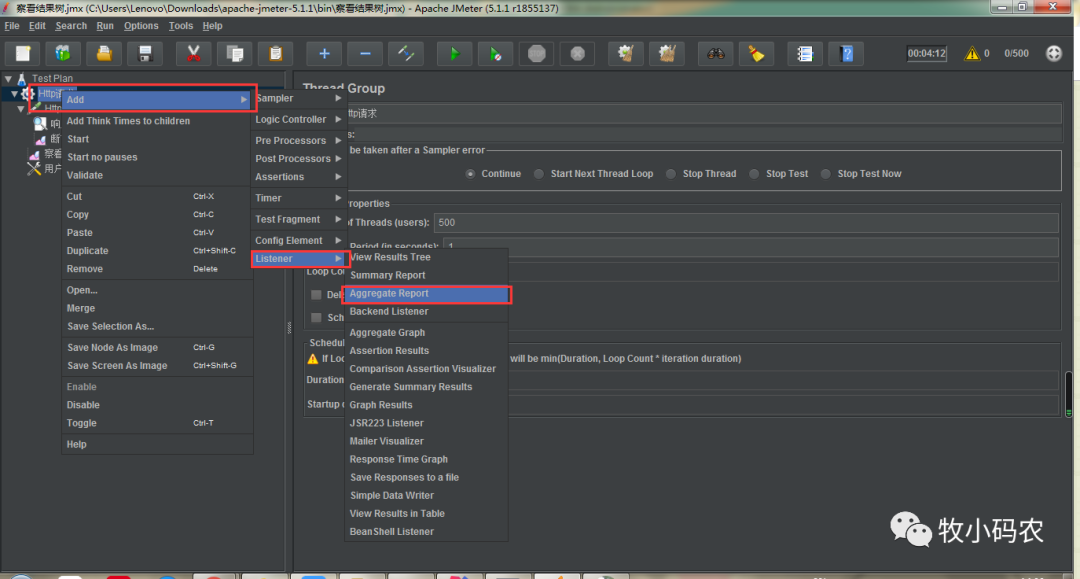
Task: Open the Function Helper dialog icon
Action: tap(805, 54)
